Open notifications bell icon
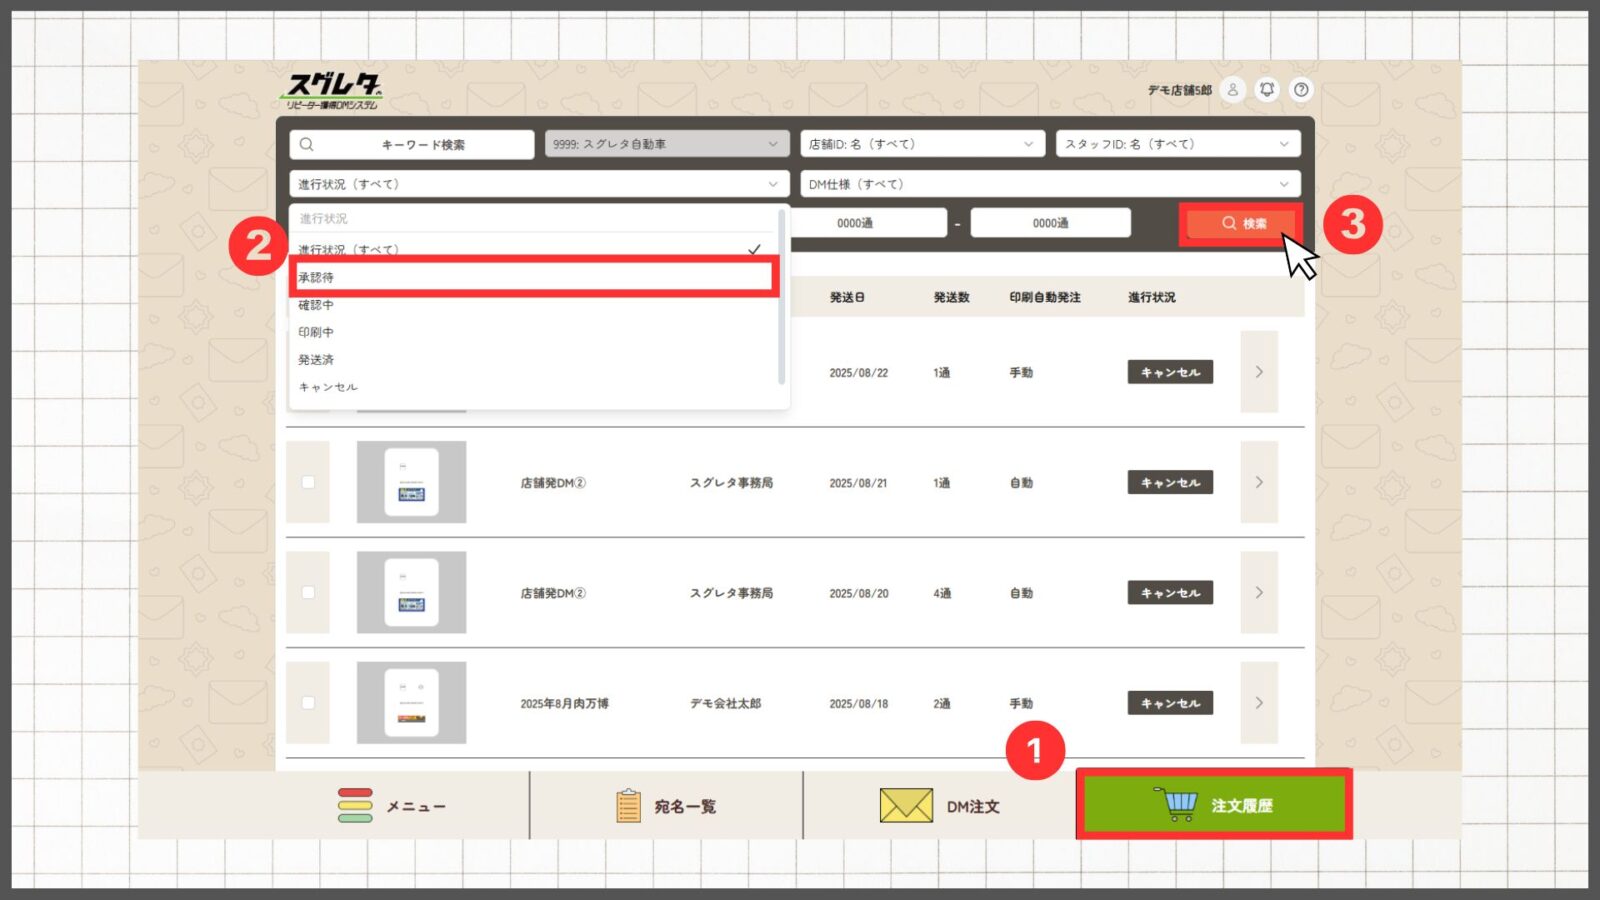The width and height of the screenshot is (1600, 900). tap(1267, 90)
